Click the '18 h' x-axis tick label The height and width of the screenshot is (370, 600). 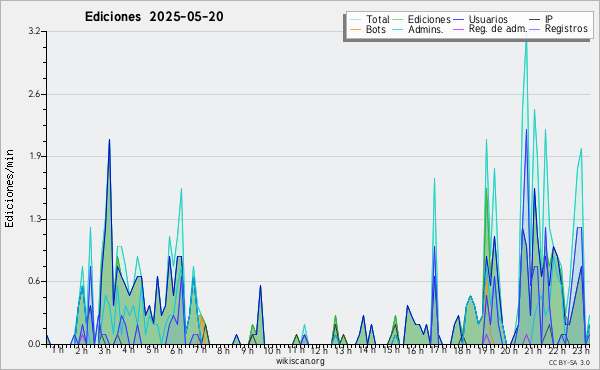tap(461, 350)
